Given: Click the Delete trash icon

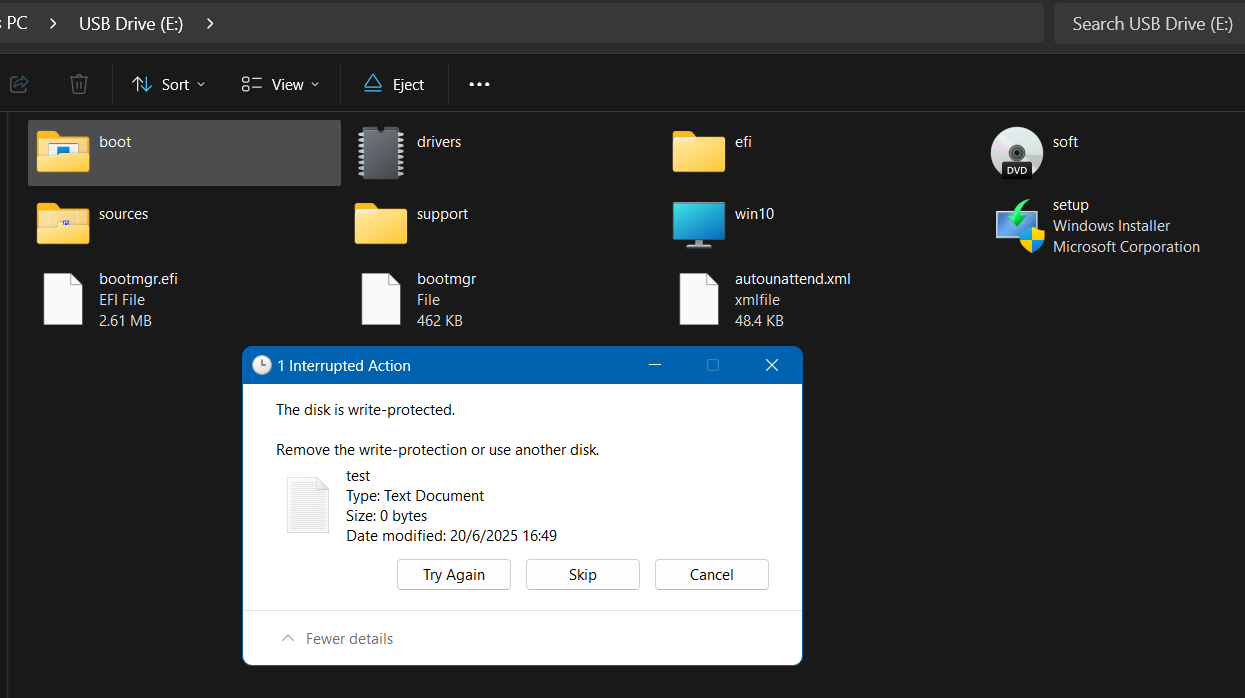Looking at the screenshot, I should (x=79, y=84).
